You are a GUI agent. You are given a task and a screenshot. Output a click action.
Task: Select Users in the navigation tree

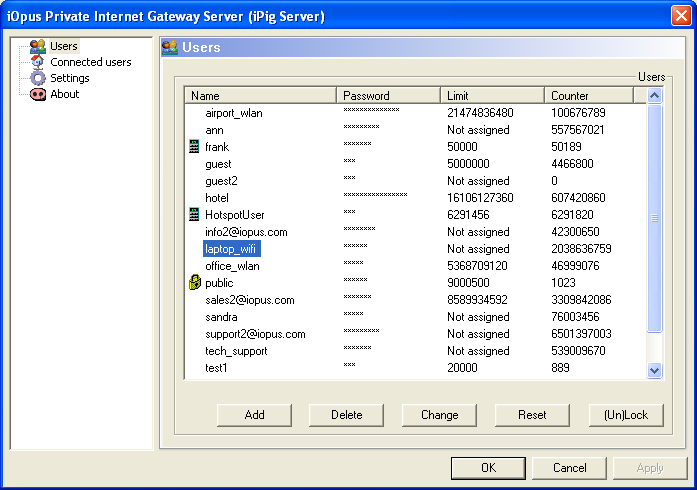click(64, 46)
